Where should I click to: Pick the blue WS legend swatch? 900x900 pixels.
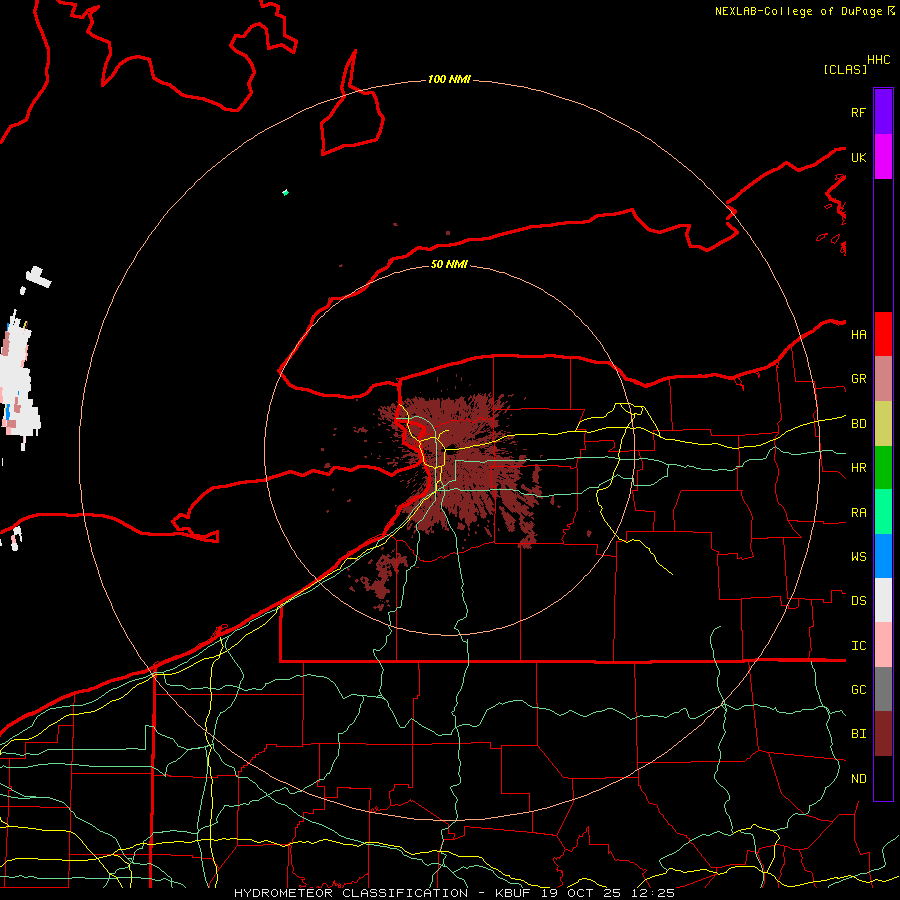883,556
